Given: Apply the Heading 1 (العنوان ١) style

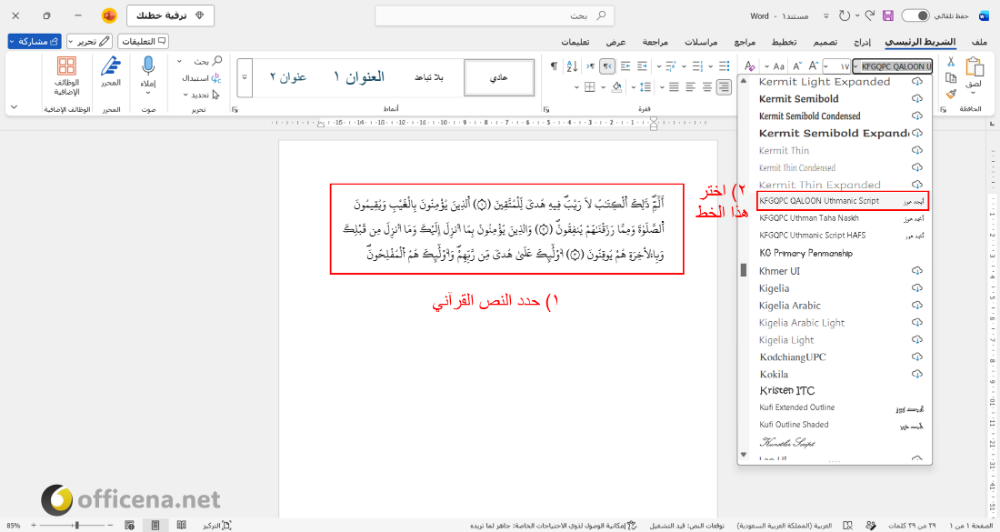Looking at the screenshot, I should click(359, 77).
